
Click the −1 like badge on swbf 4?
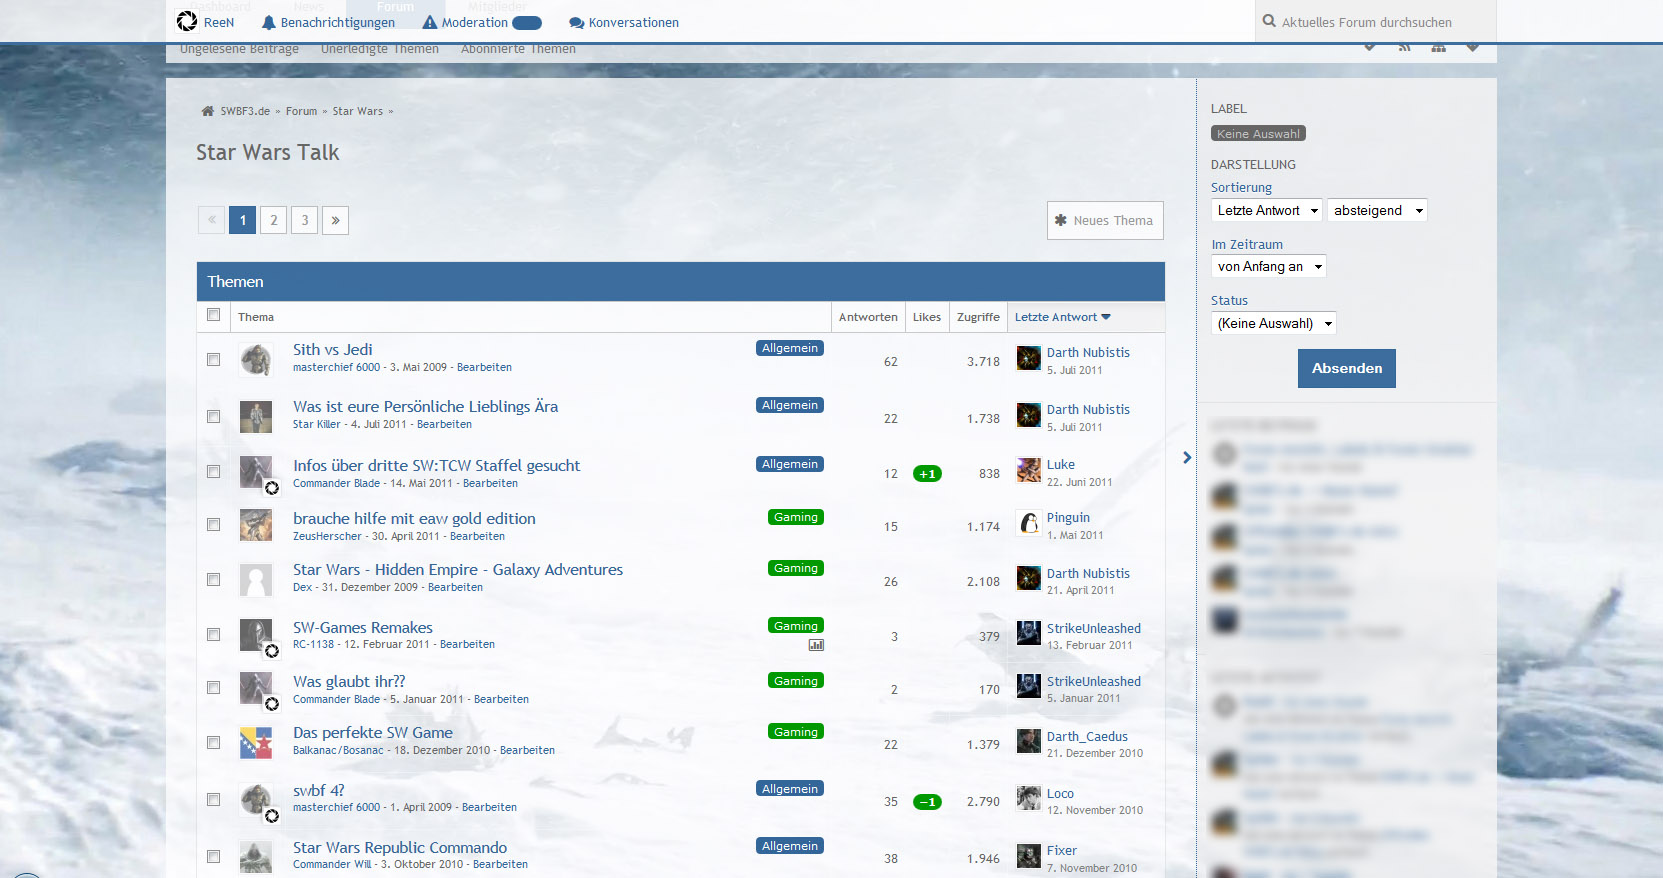tap(927, 802)
